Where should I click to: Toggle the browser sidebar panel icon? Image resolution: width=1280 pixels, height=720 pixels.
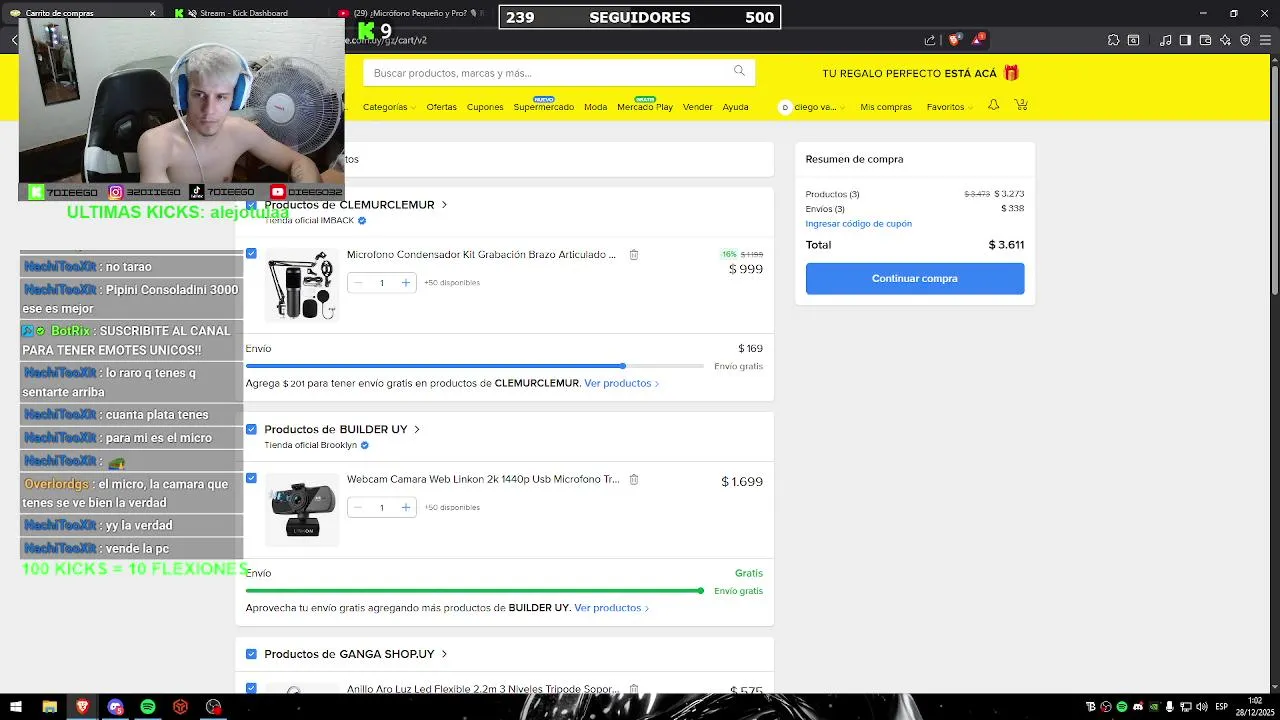(1185, 40)
